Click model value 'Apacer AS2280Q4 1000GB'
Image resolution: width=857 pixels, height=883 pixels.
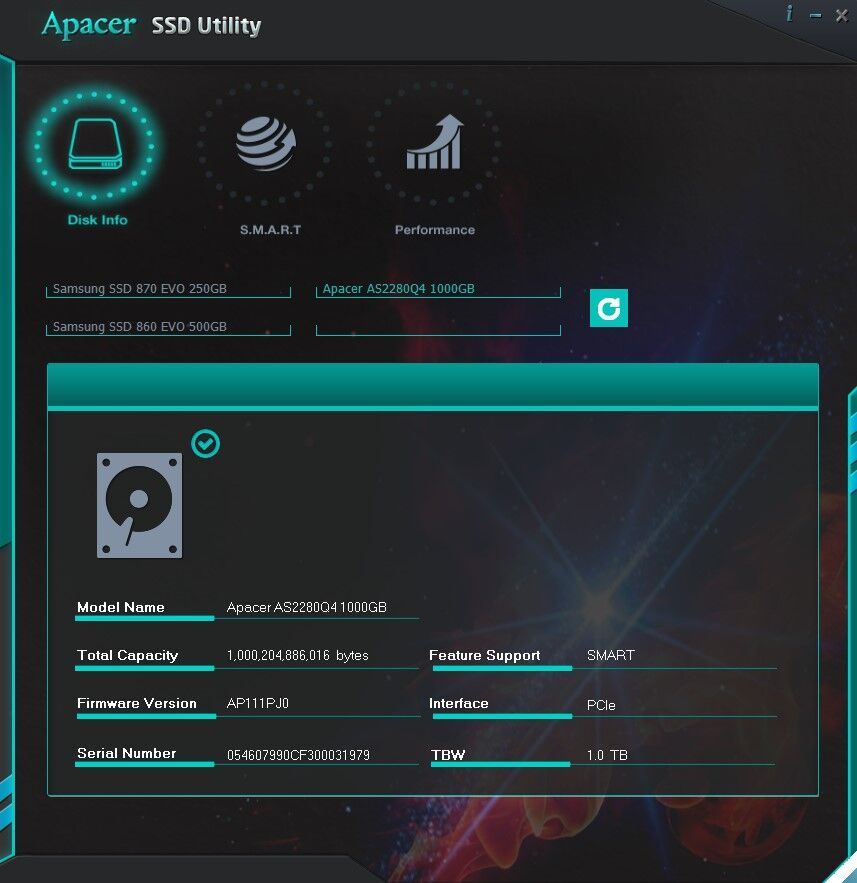[x=306, y=607]
